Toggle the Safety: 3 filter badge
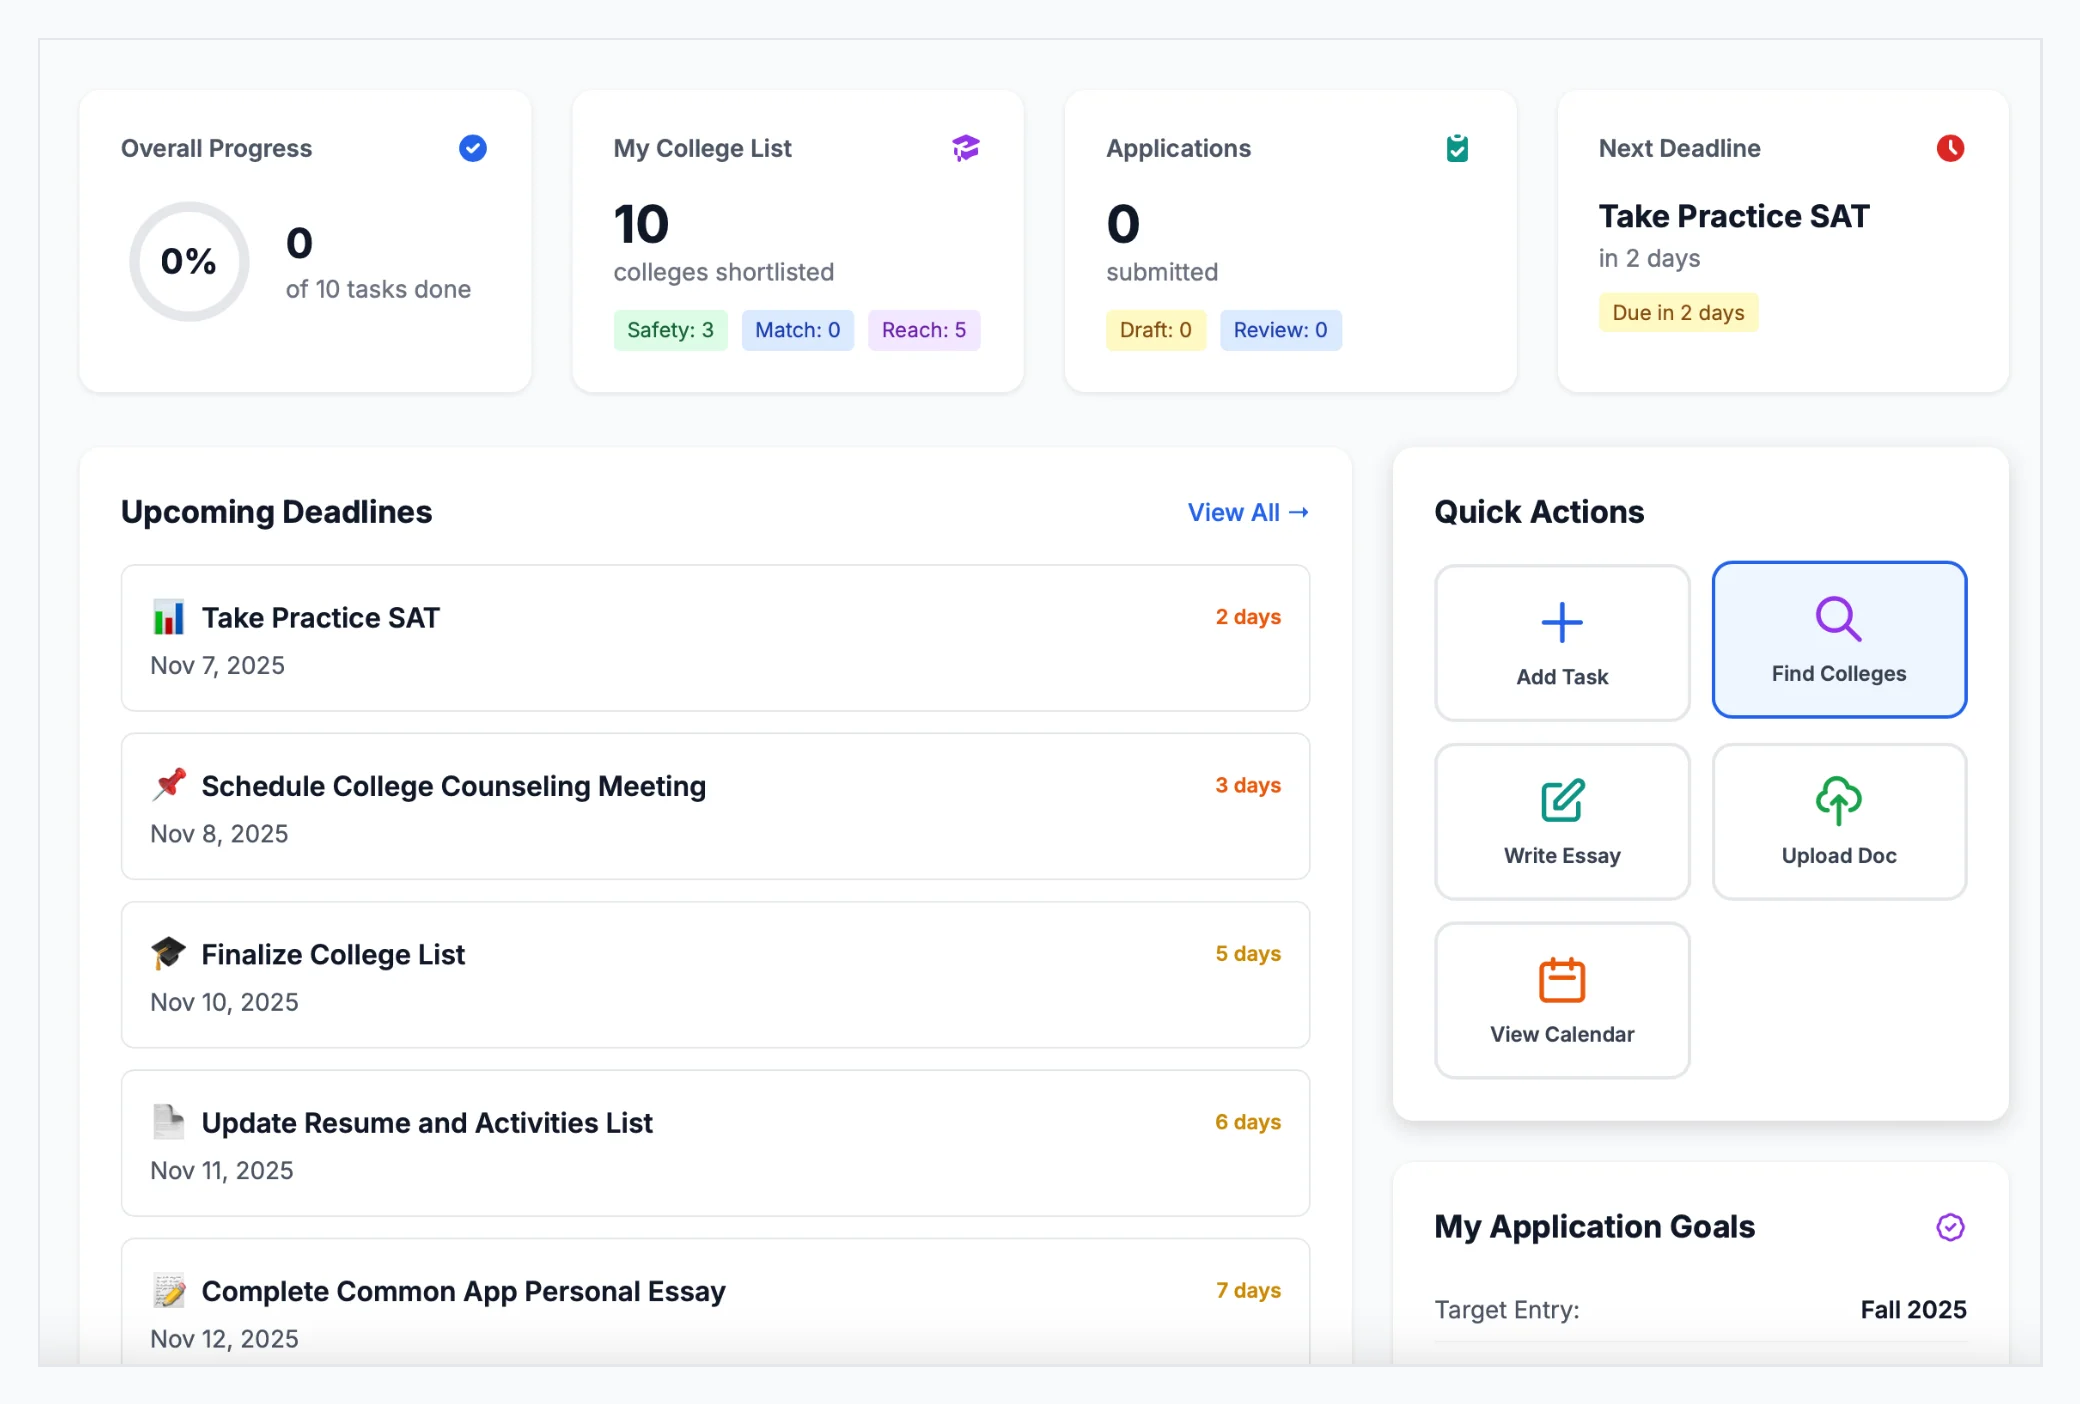This screenshot has width=2080, height=1404. [x=670, y=329]
